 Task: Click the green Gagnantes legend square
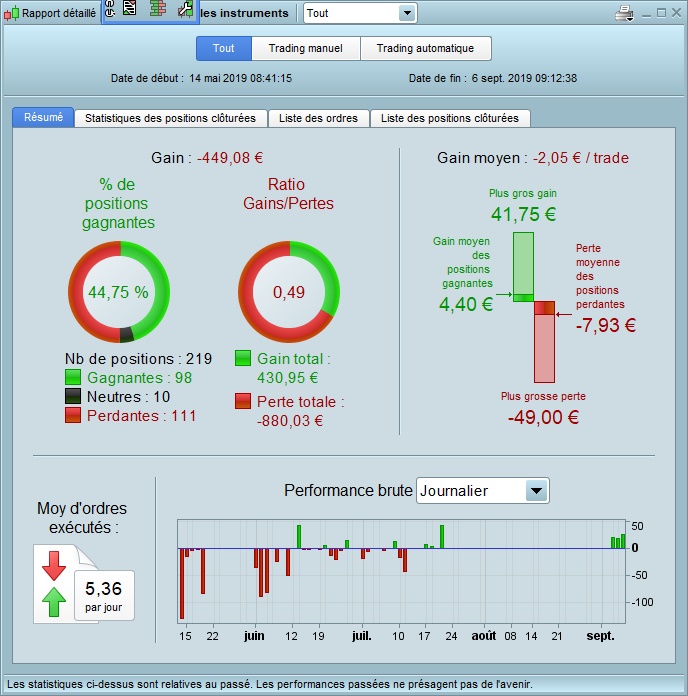click(x=73, y=377)
